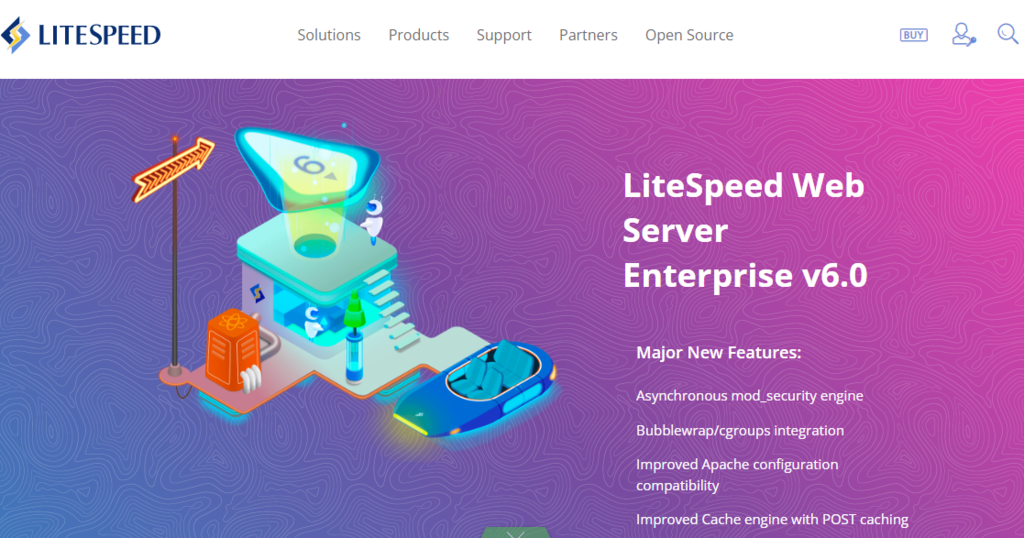This screenshot has width=1024, height=538.
Task: Click the Major New Features heading
Action: 718,353
